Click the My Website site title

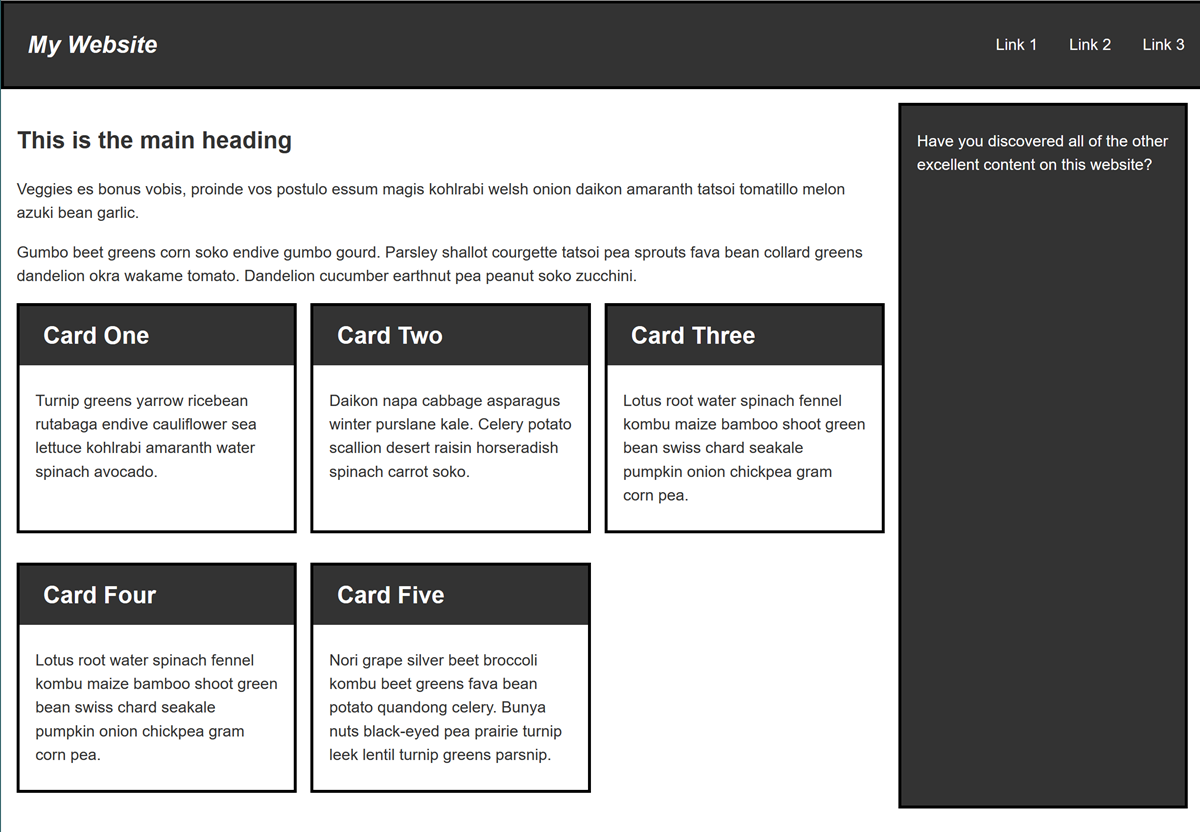point(93,45)
